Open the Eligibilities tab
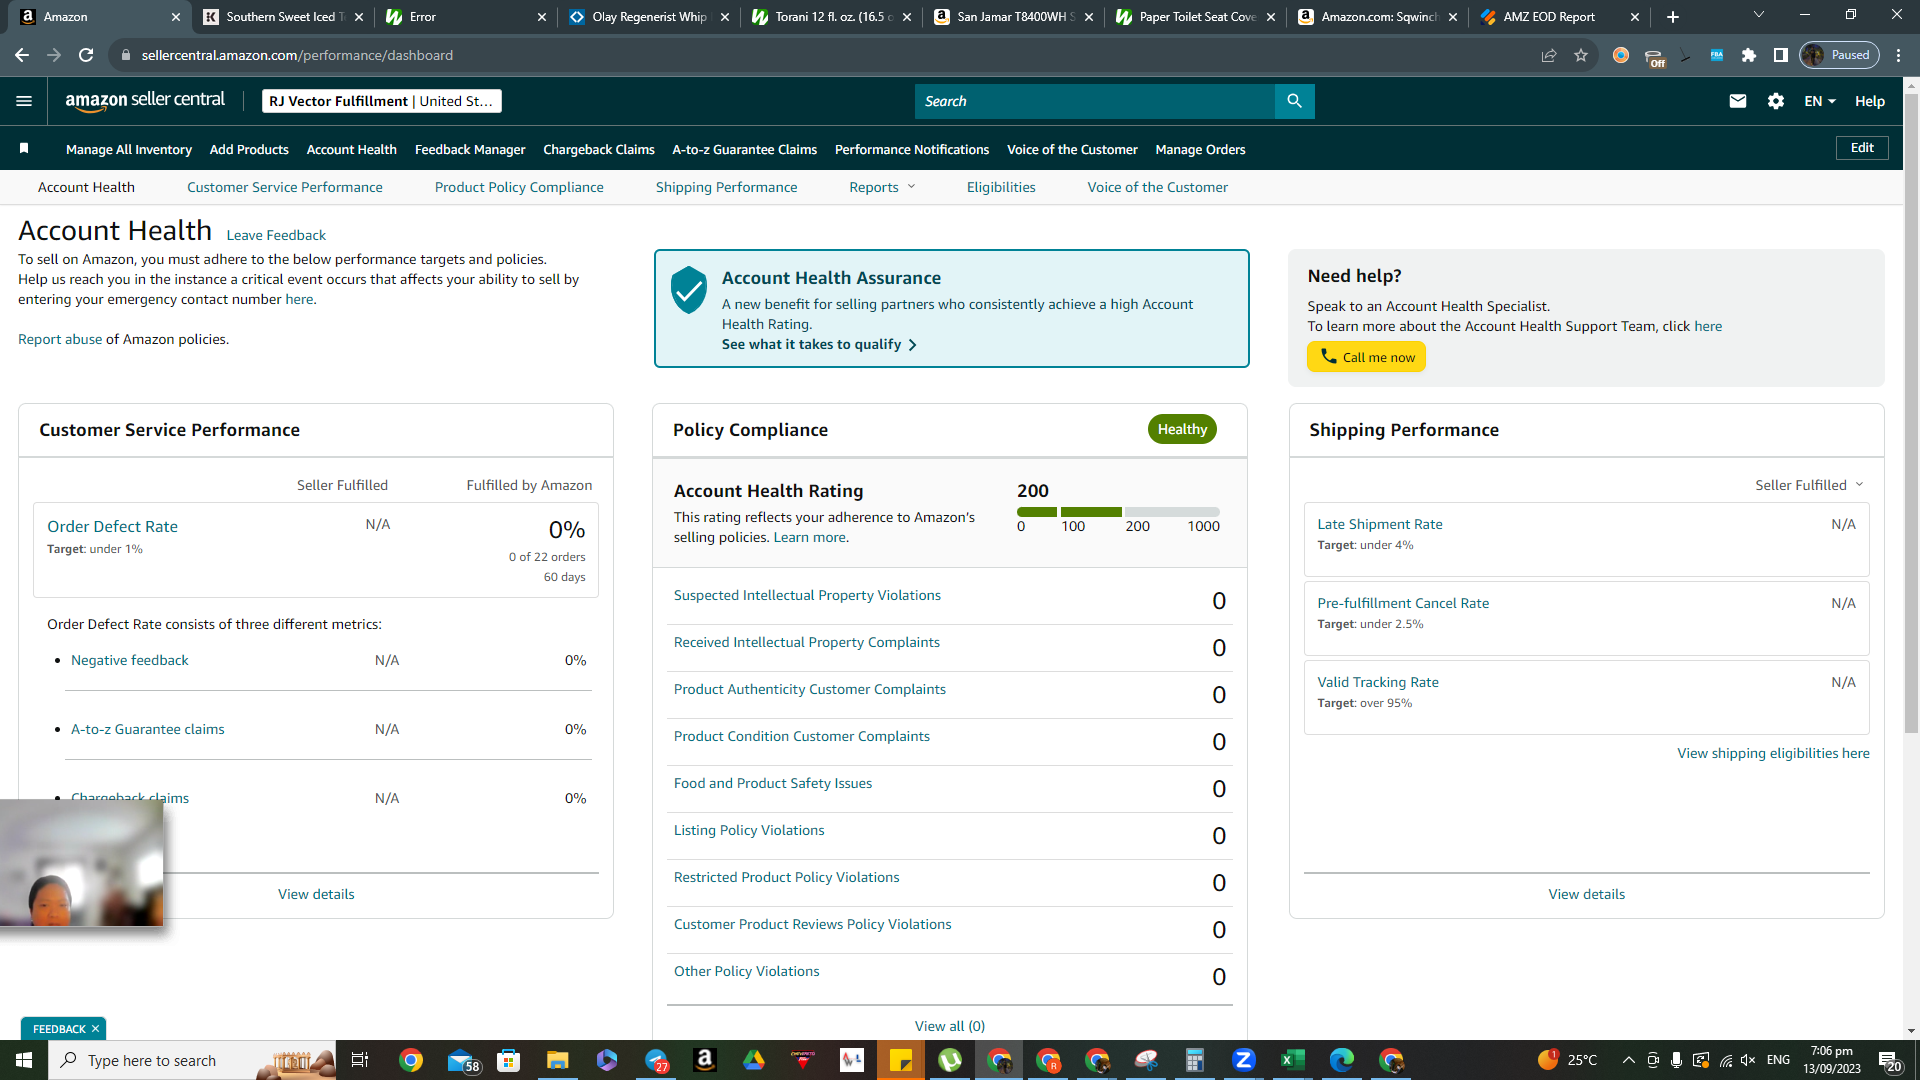This screenshot has width=1920, height=1080. 1001,187
